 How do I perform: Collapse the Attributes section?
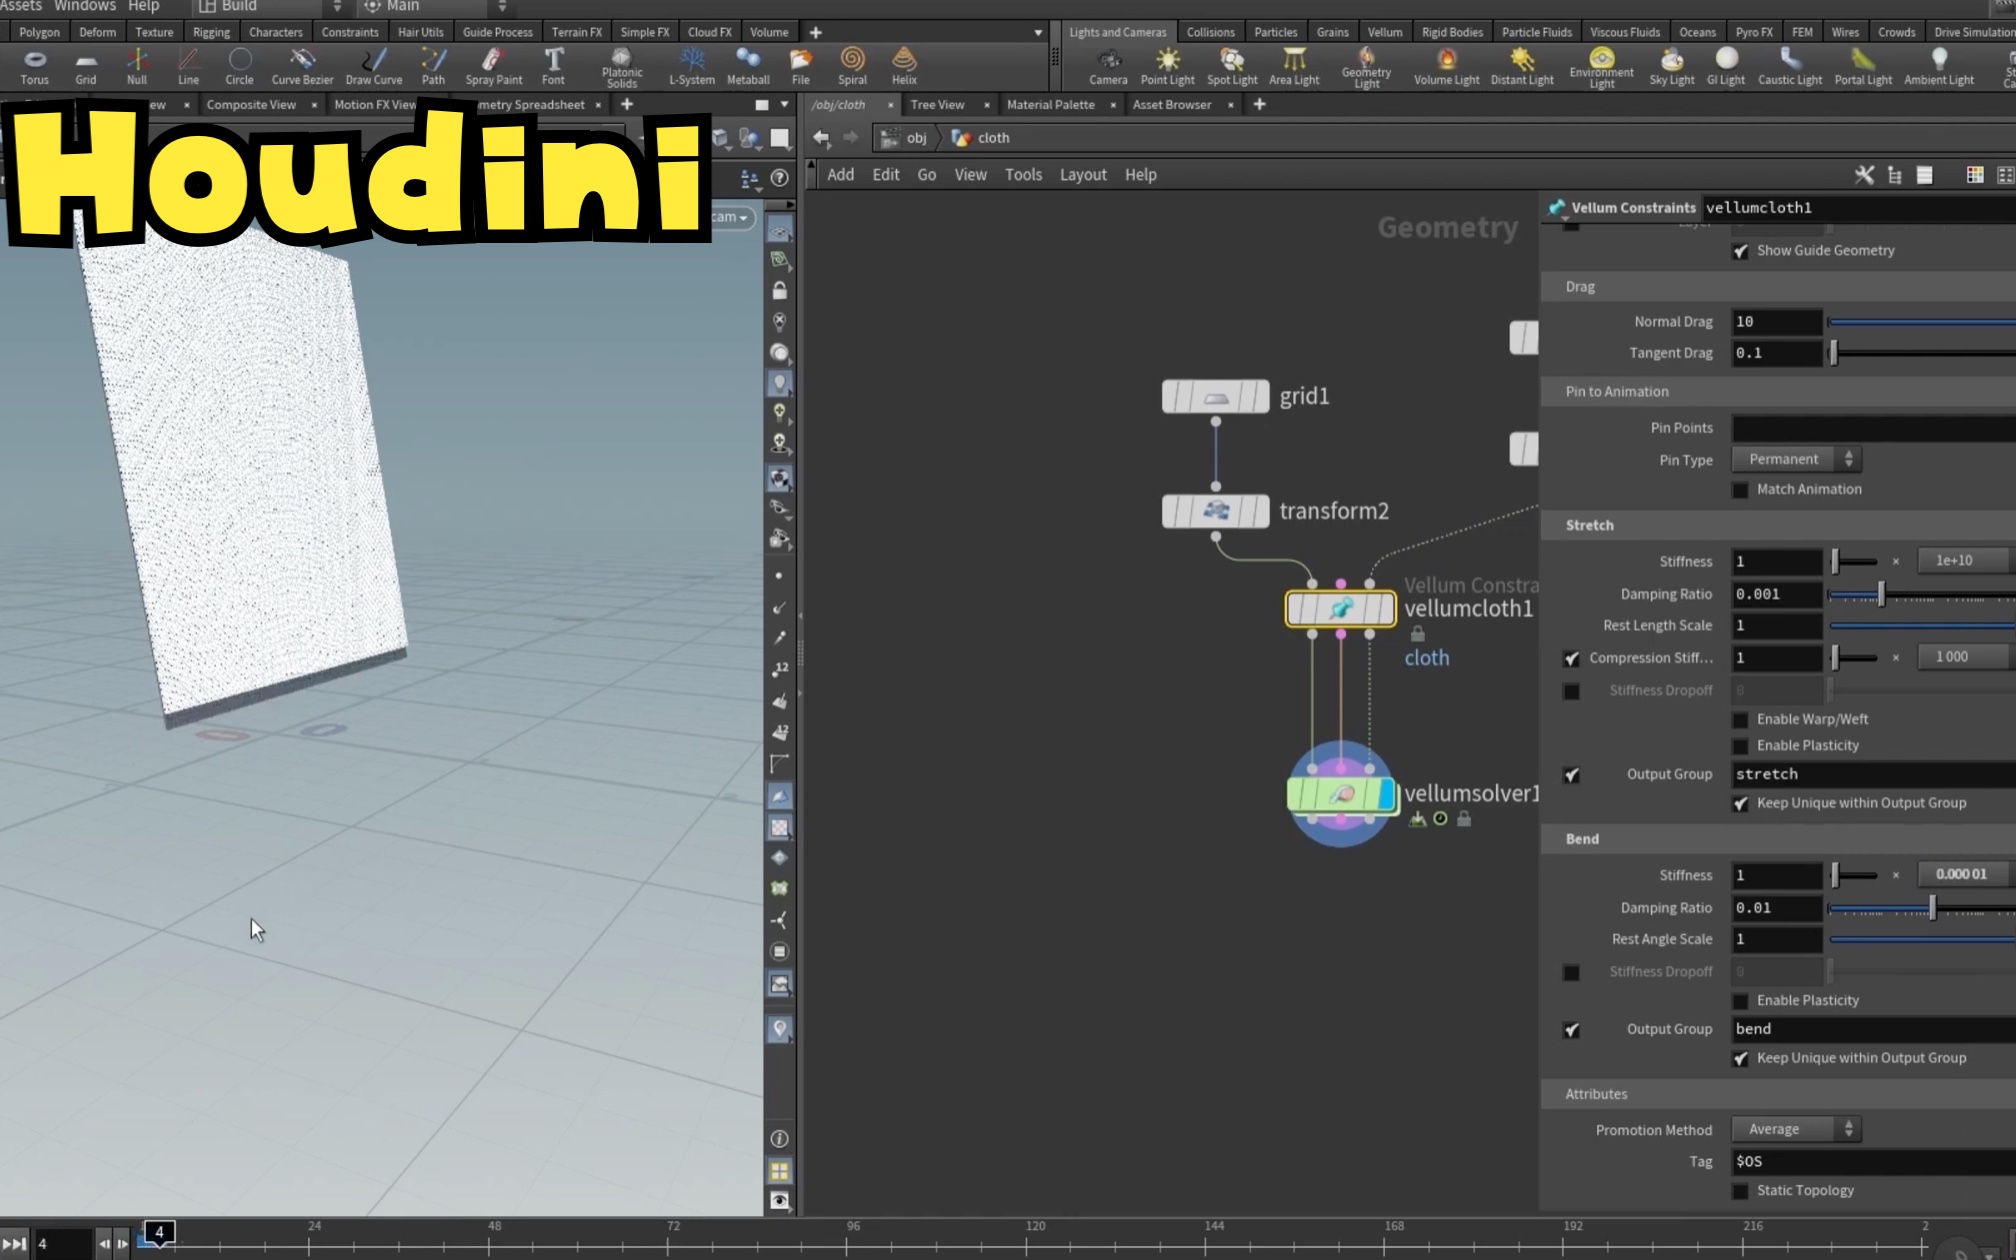pyautogui.click(x=1596, y=1094)
